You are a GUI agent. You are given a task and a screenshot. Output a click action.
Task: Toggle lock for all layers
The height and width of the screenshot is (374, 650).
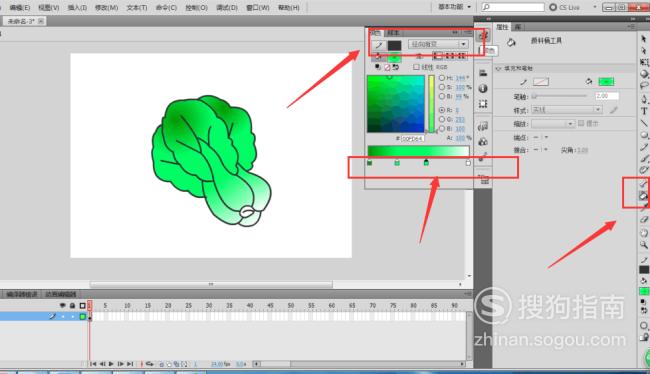pos(73,306)
